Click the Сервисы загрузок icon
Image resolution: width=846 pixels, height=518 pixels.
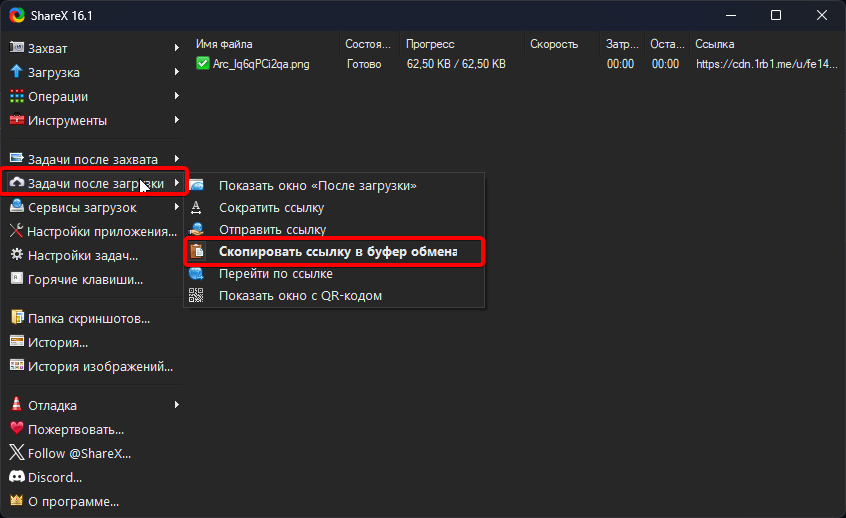coord(17,207)
